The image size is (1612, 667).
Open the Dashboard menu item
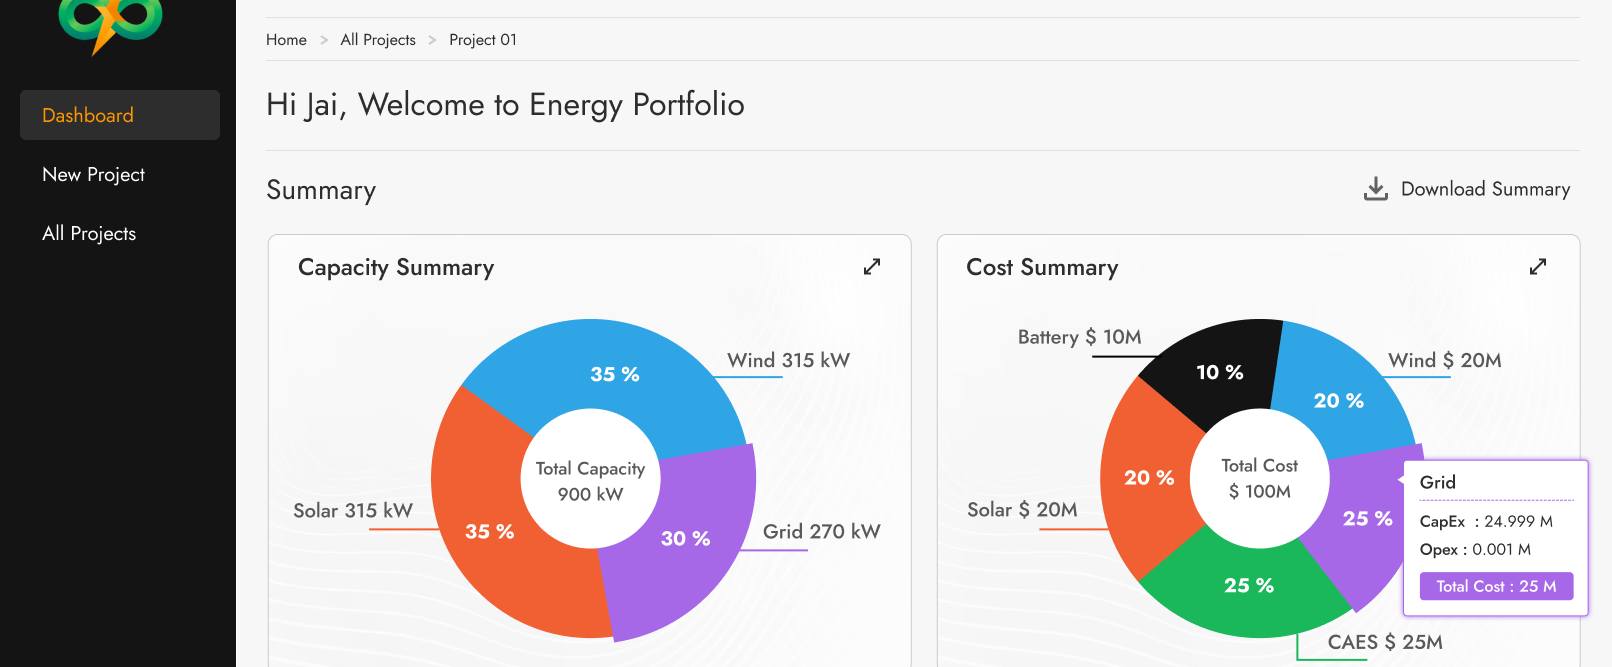point(120,115)
